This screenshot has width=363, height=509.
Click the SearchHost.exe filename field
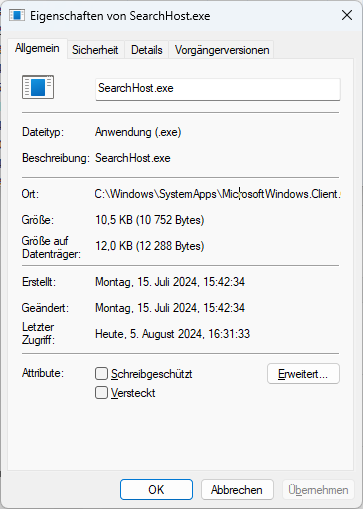[218, 89]
